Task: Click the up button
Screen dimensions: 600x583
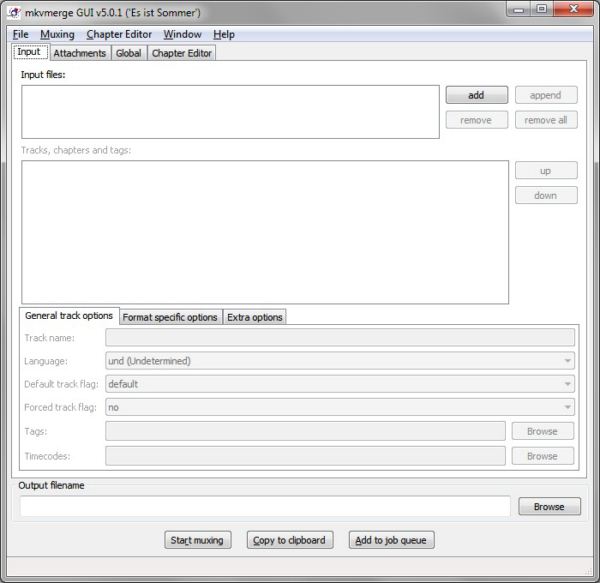Action: click(x=546, y=171)
